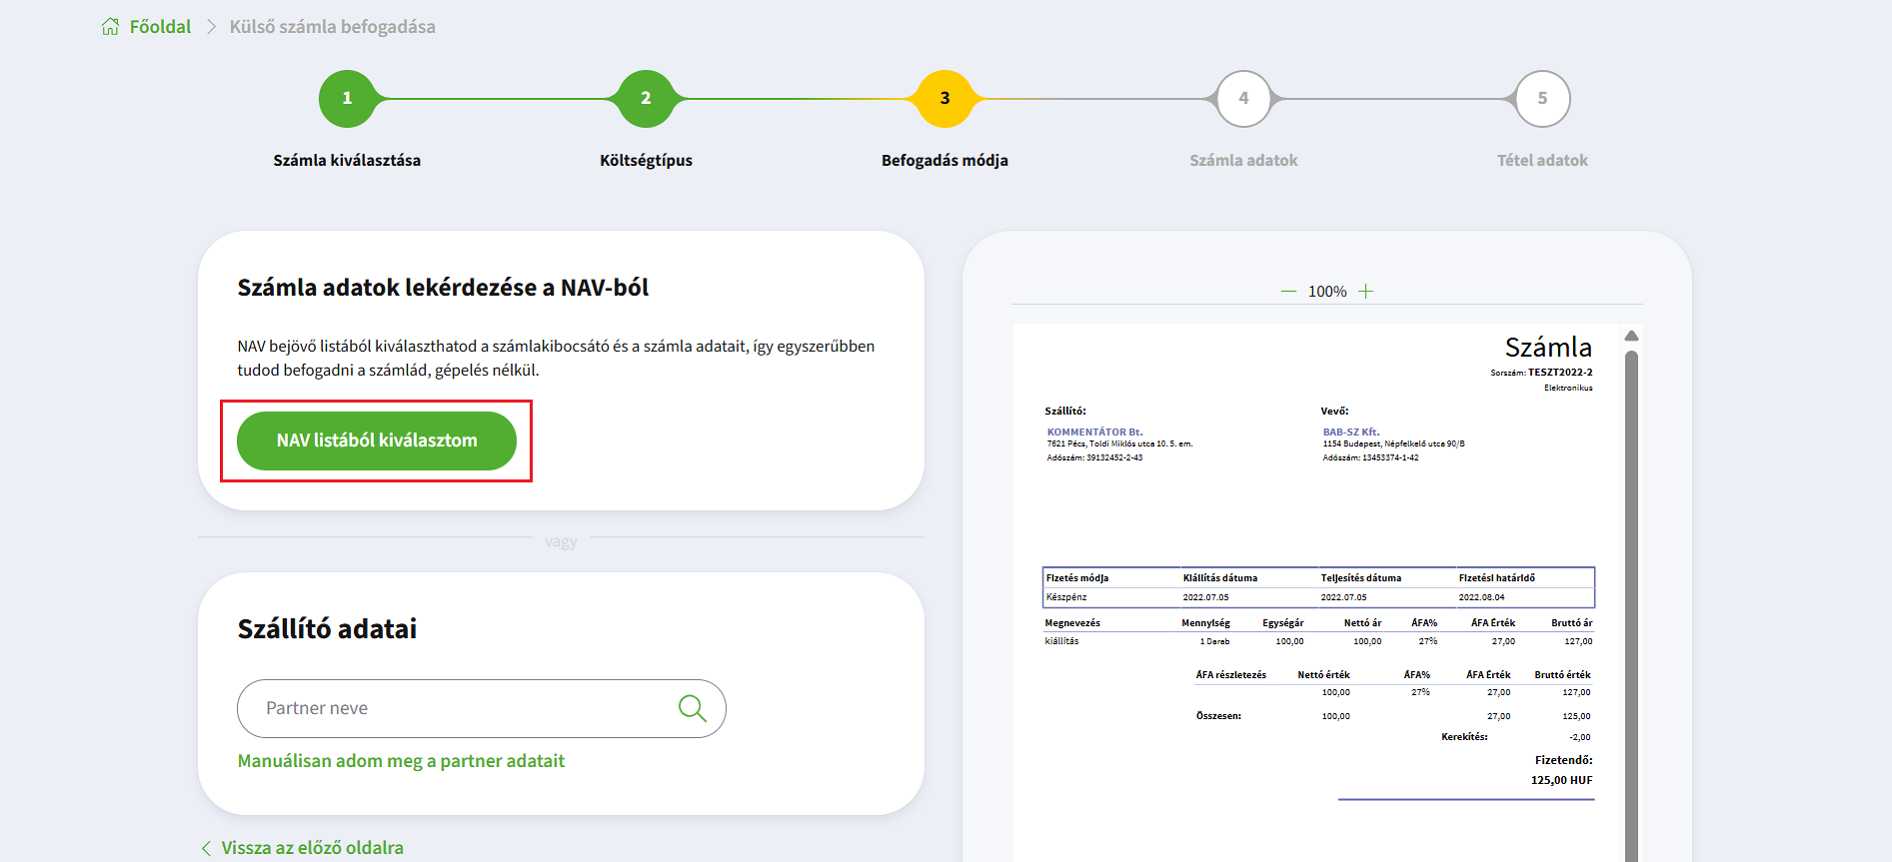
Task: Click the home icon in breadcrumb
Action: (x=110, y=27)
